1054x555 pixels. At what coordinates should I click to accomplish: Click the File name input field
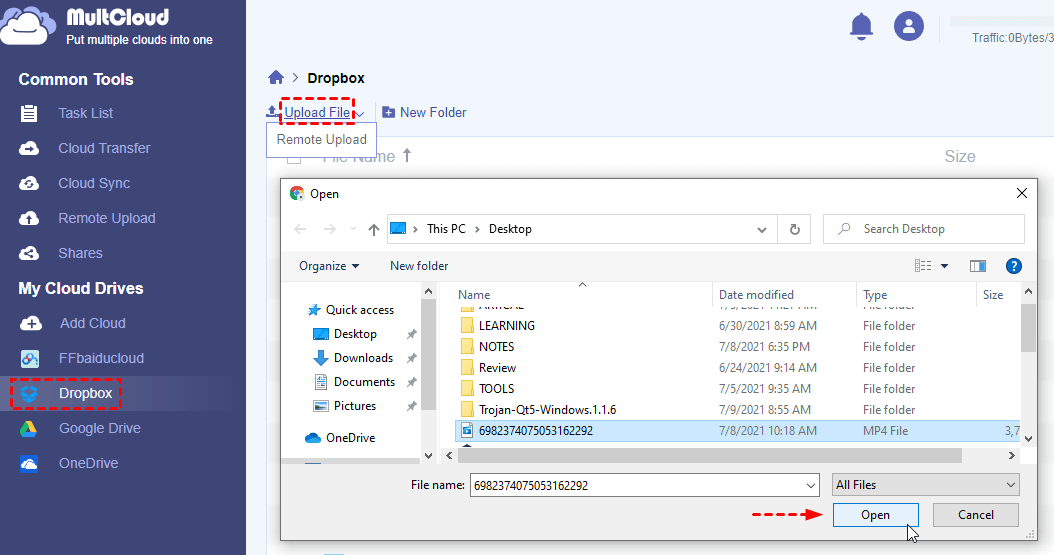point(637,485)
